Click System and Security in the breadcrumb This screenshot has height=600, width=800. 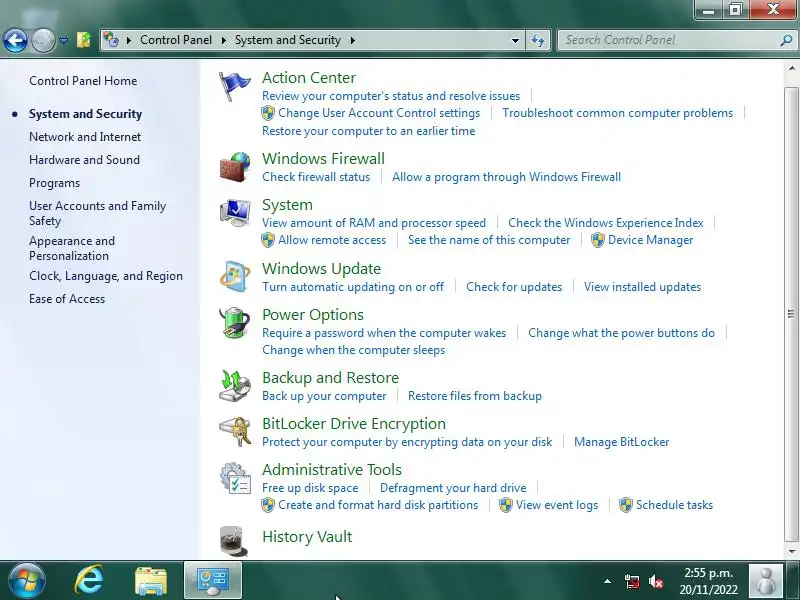pos(288,40)
